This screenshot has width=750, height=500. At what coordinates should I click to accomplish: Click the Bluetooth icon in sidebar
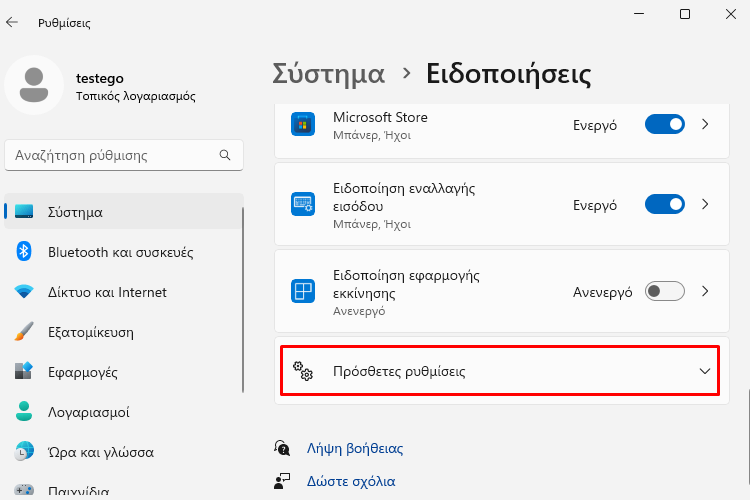coord(24,252)
